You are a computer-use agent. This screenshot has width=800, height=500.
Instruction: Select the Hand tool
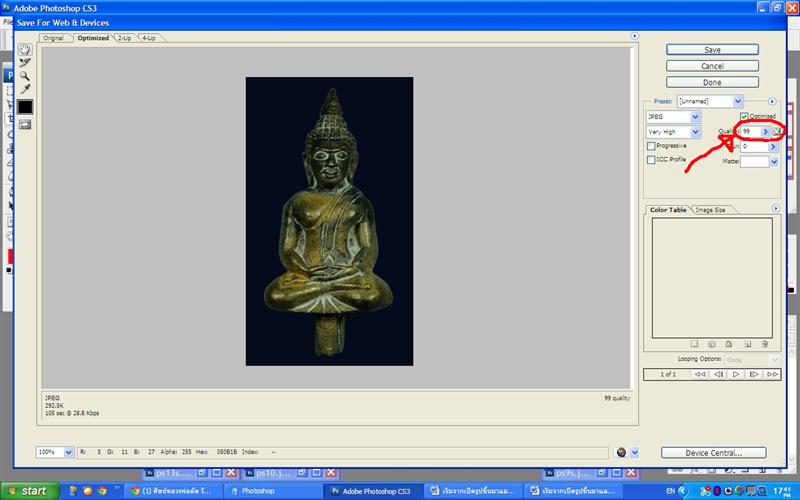click(25, 49)
